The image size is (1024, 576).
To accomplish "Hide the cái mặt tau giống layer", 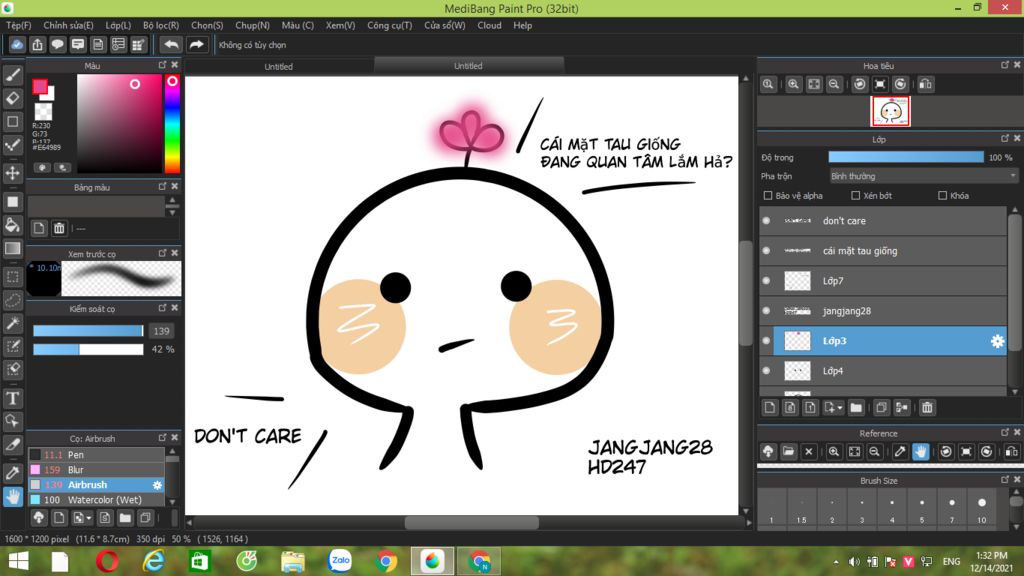I will click(x=766, y=251).
